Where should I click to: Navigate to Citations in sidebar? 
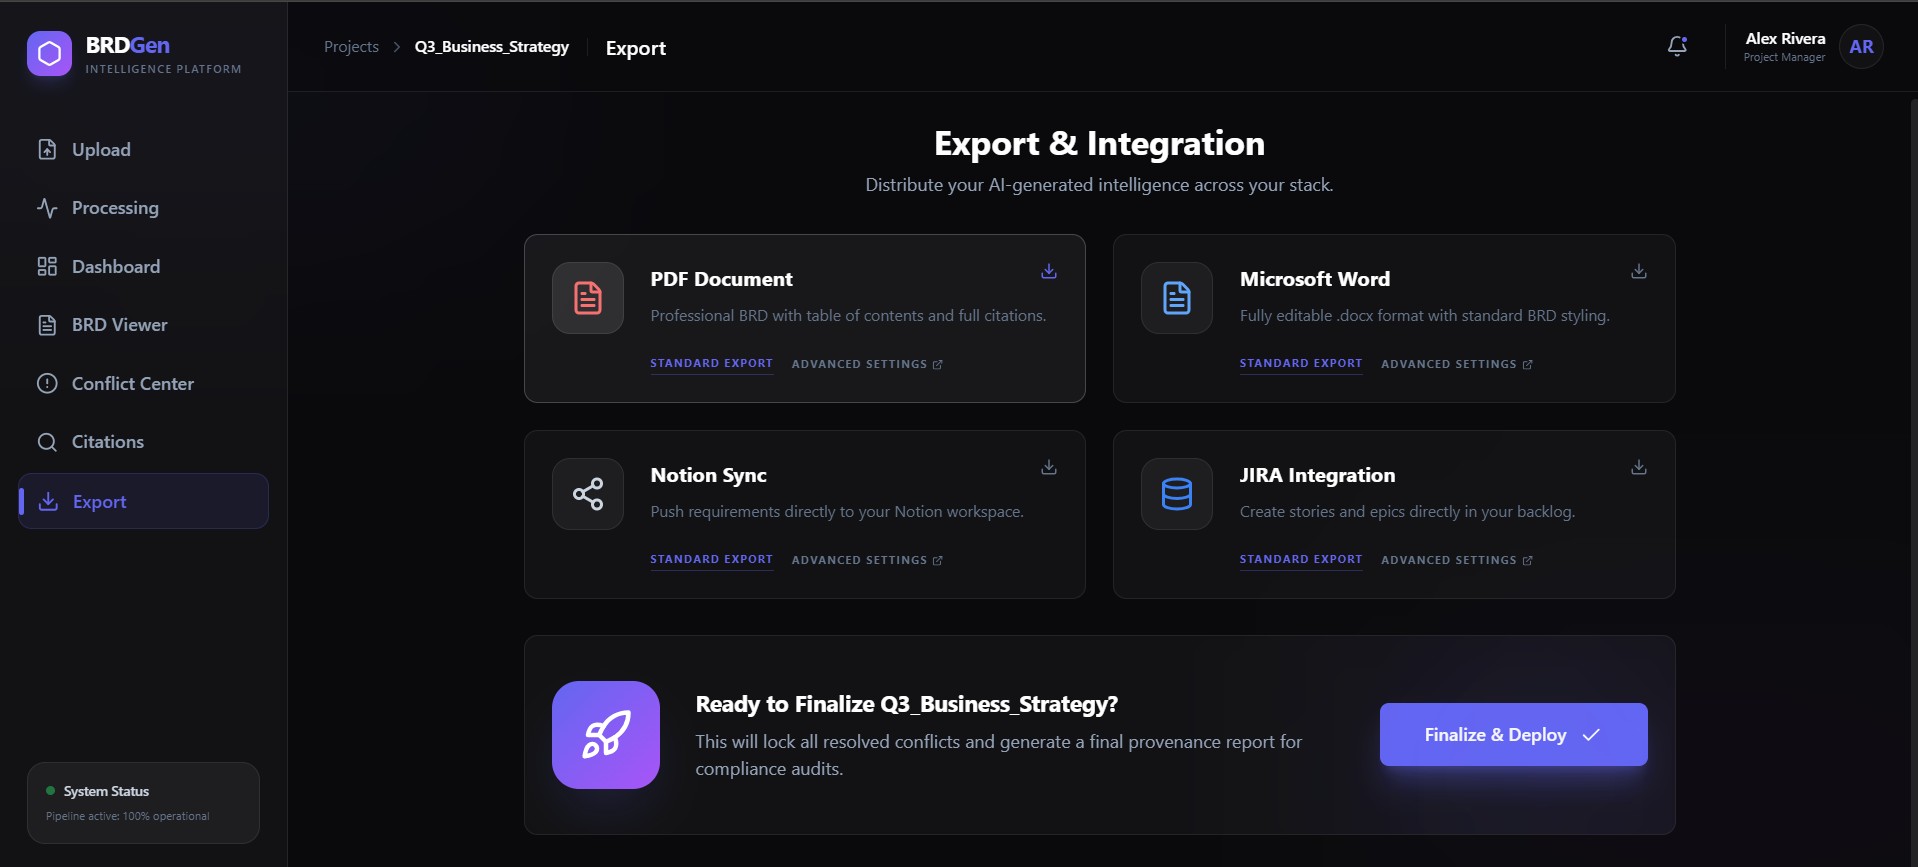[x=143, y=442]
